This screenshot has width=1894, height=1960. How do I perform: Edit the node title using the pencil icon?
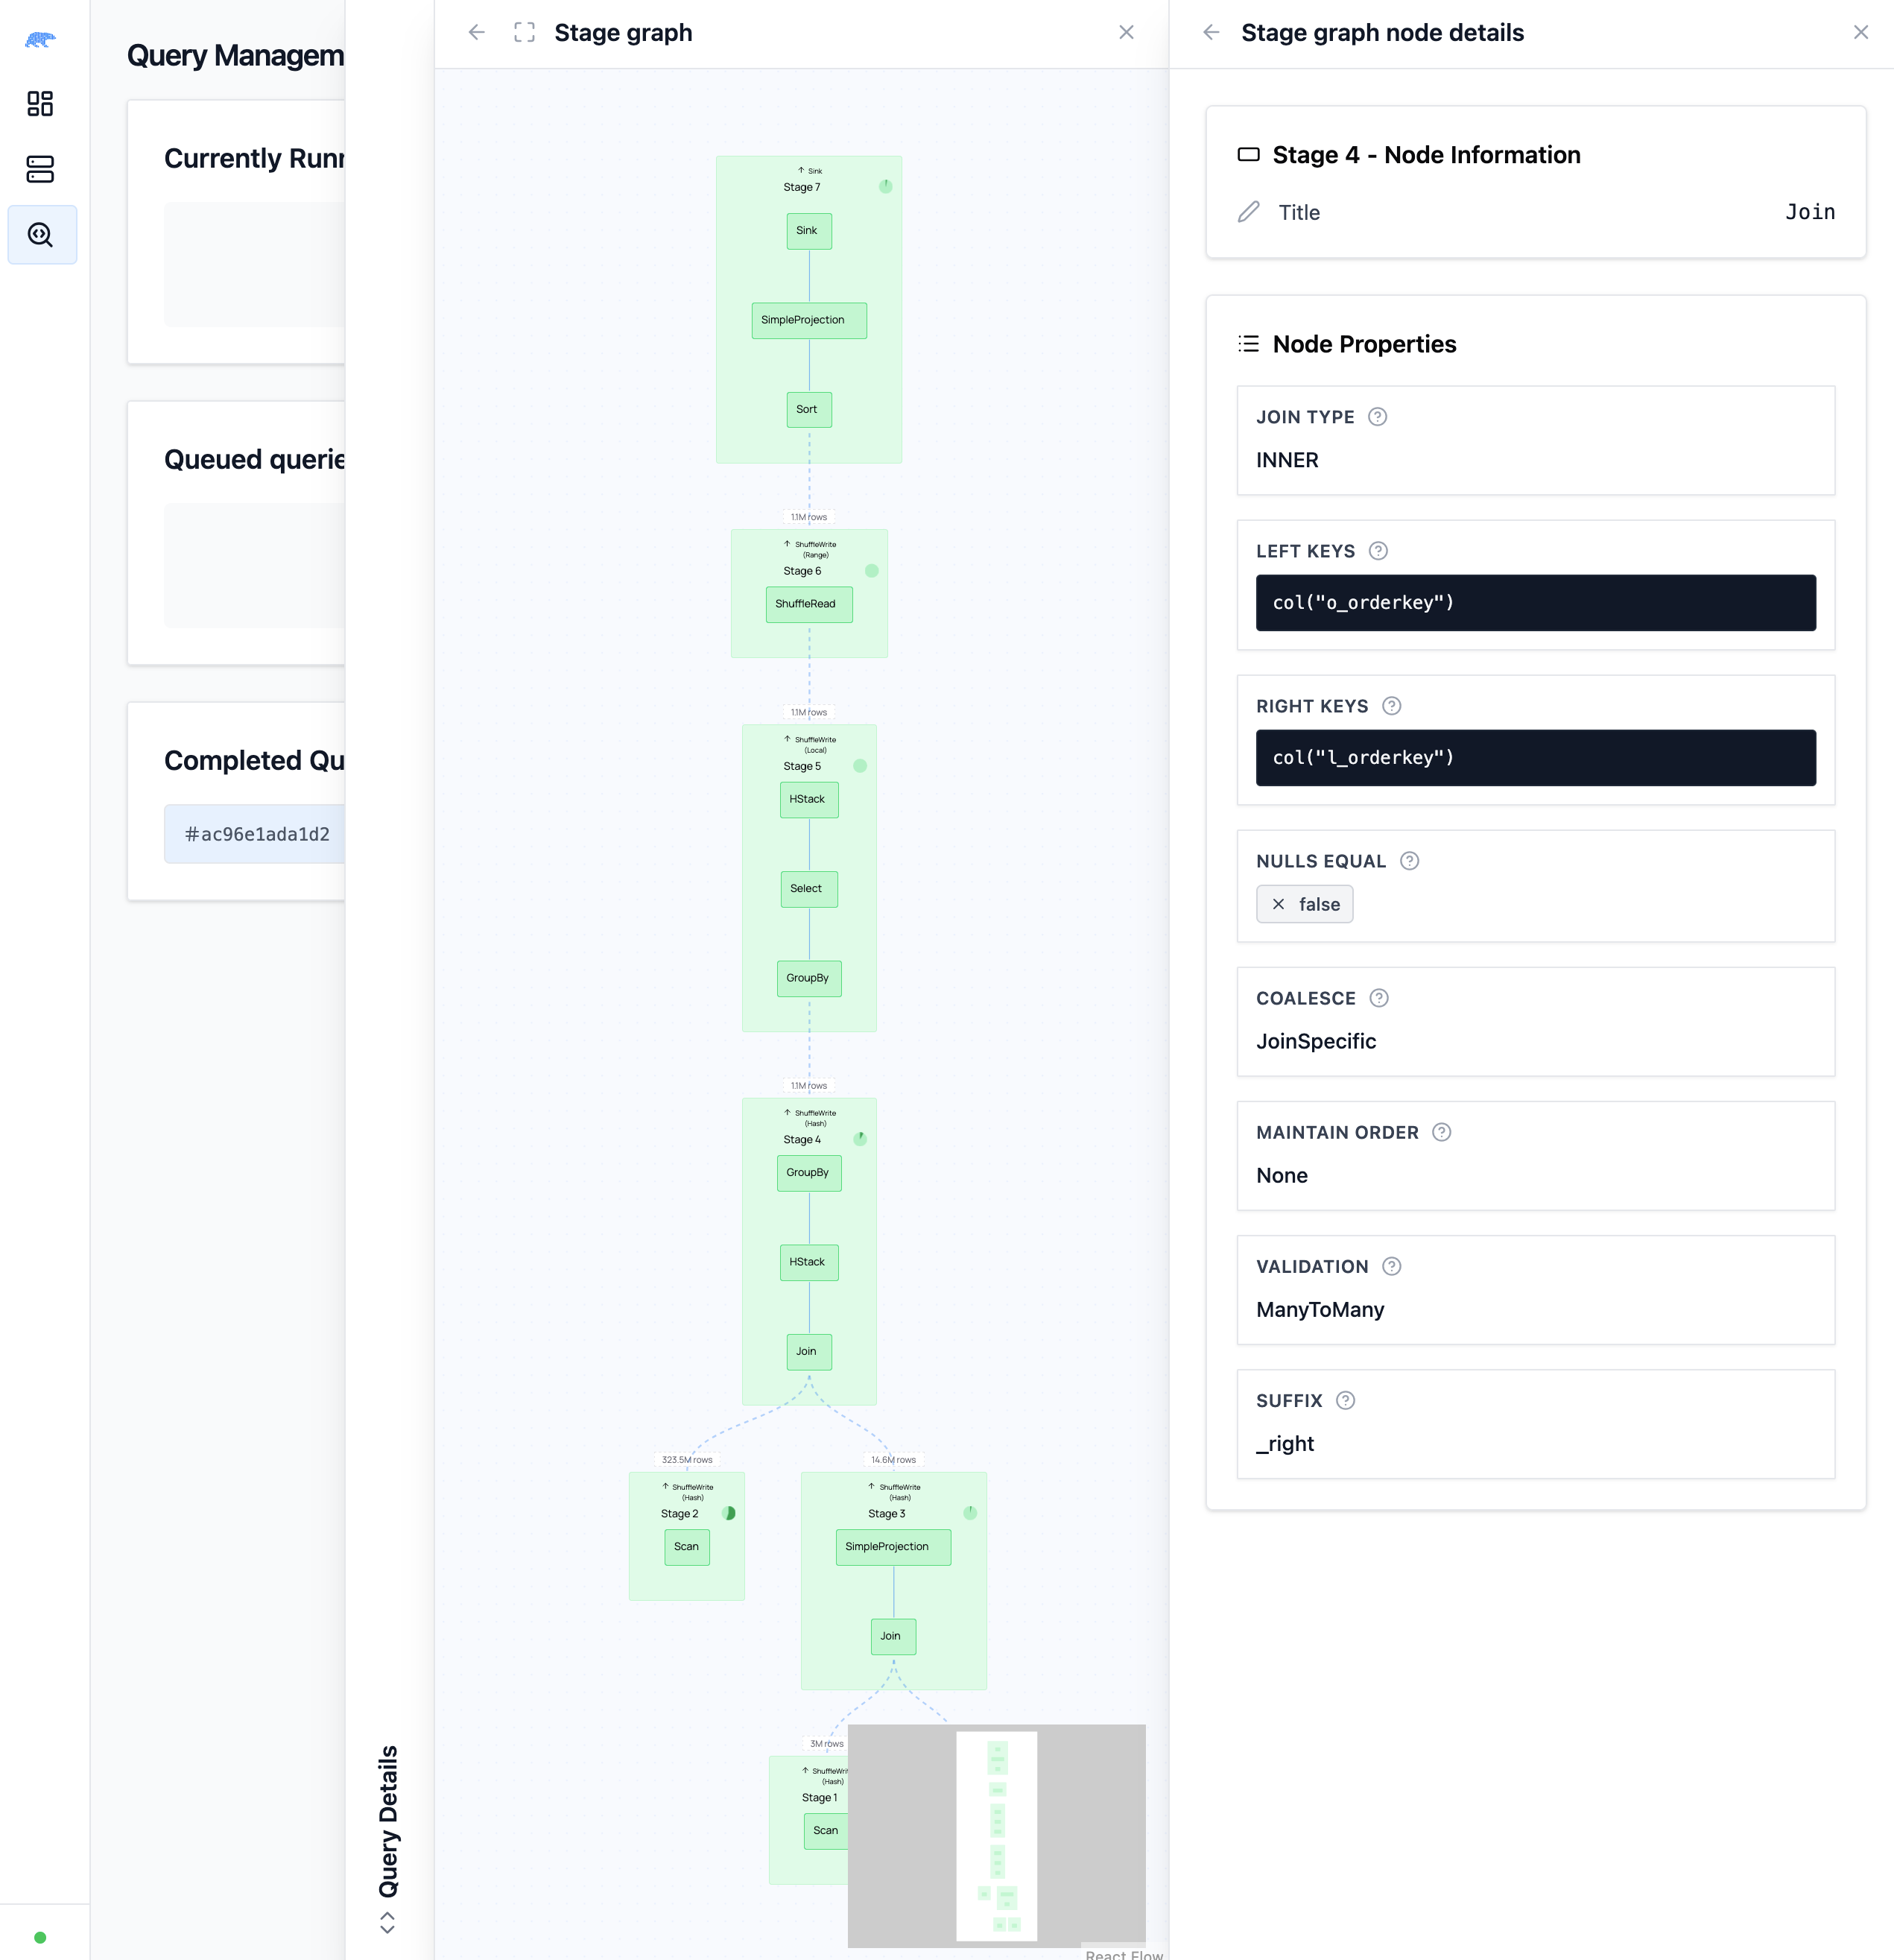1247,212
